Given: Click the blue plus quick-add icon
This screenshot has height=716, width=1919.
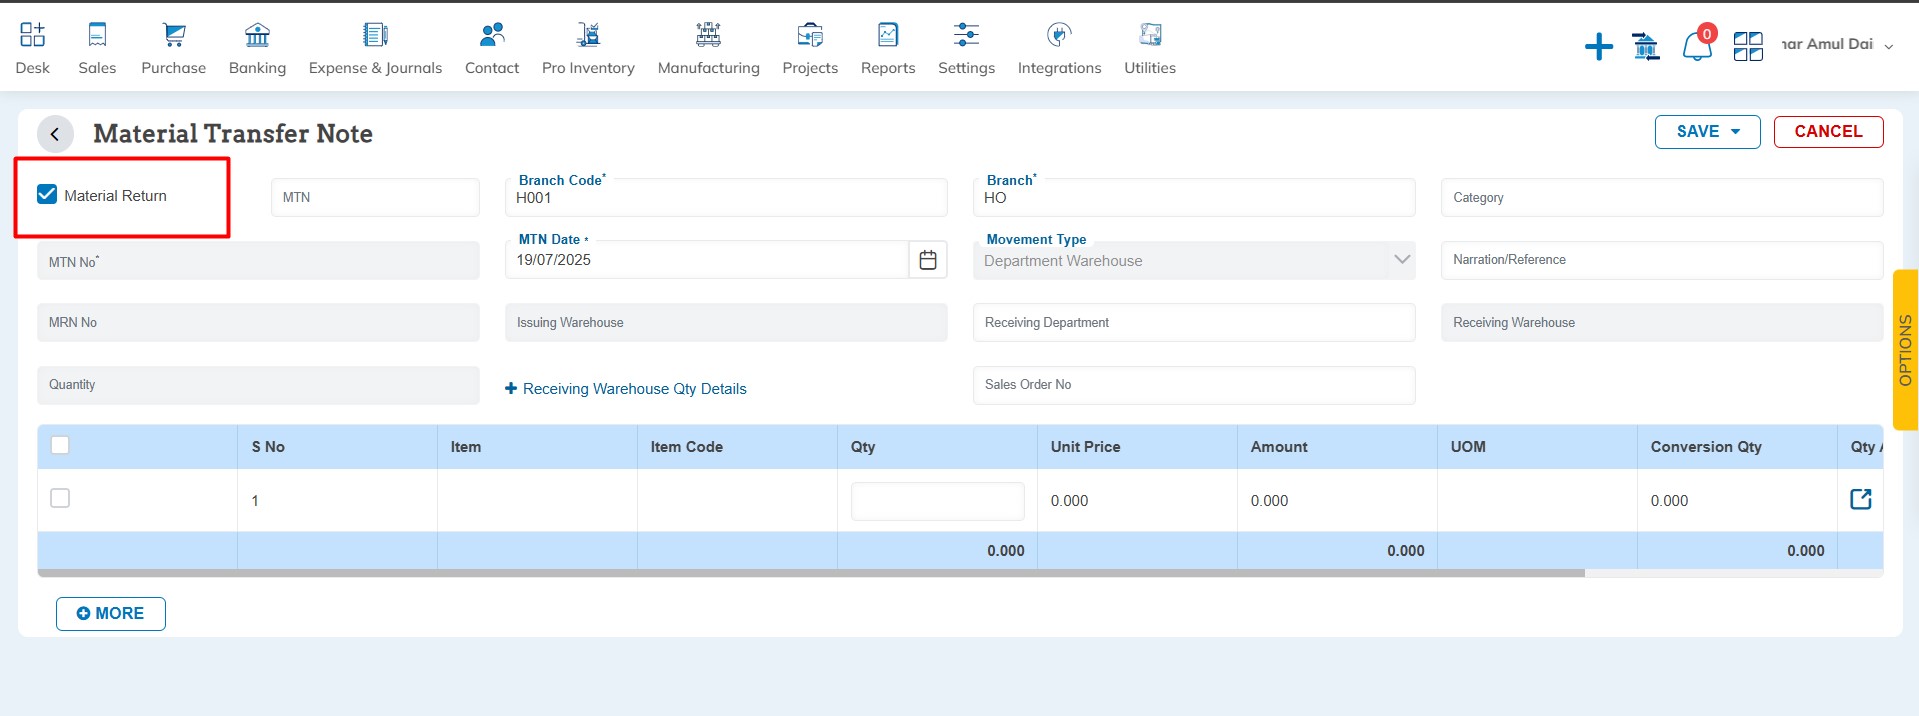Looking at the screenshot, I should 1599,46.
